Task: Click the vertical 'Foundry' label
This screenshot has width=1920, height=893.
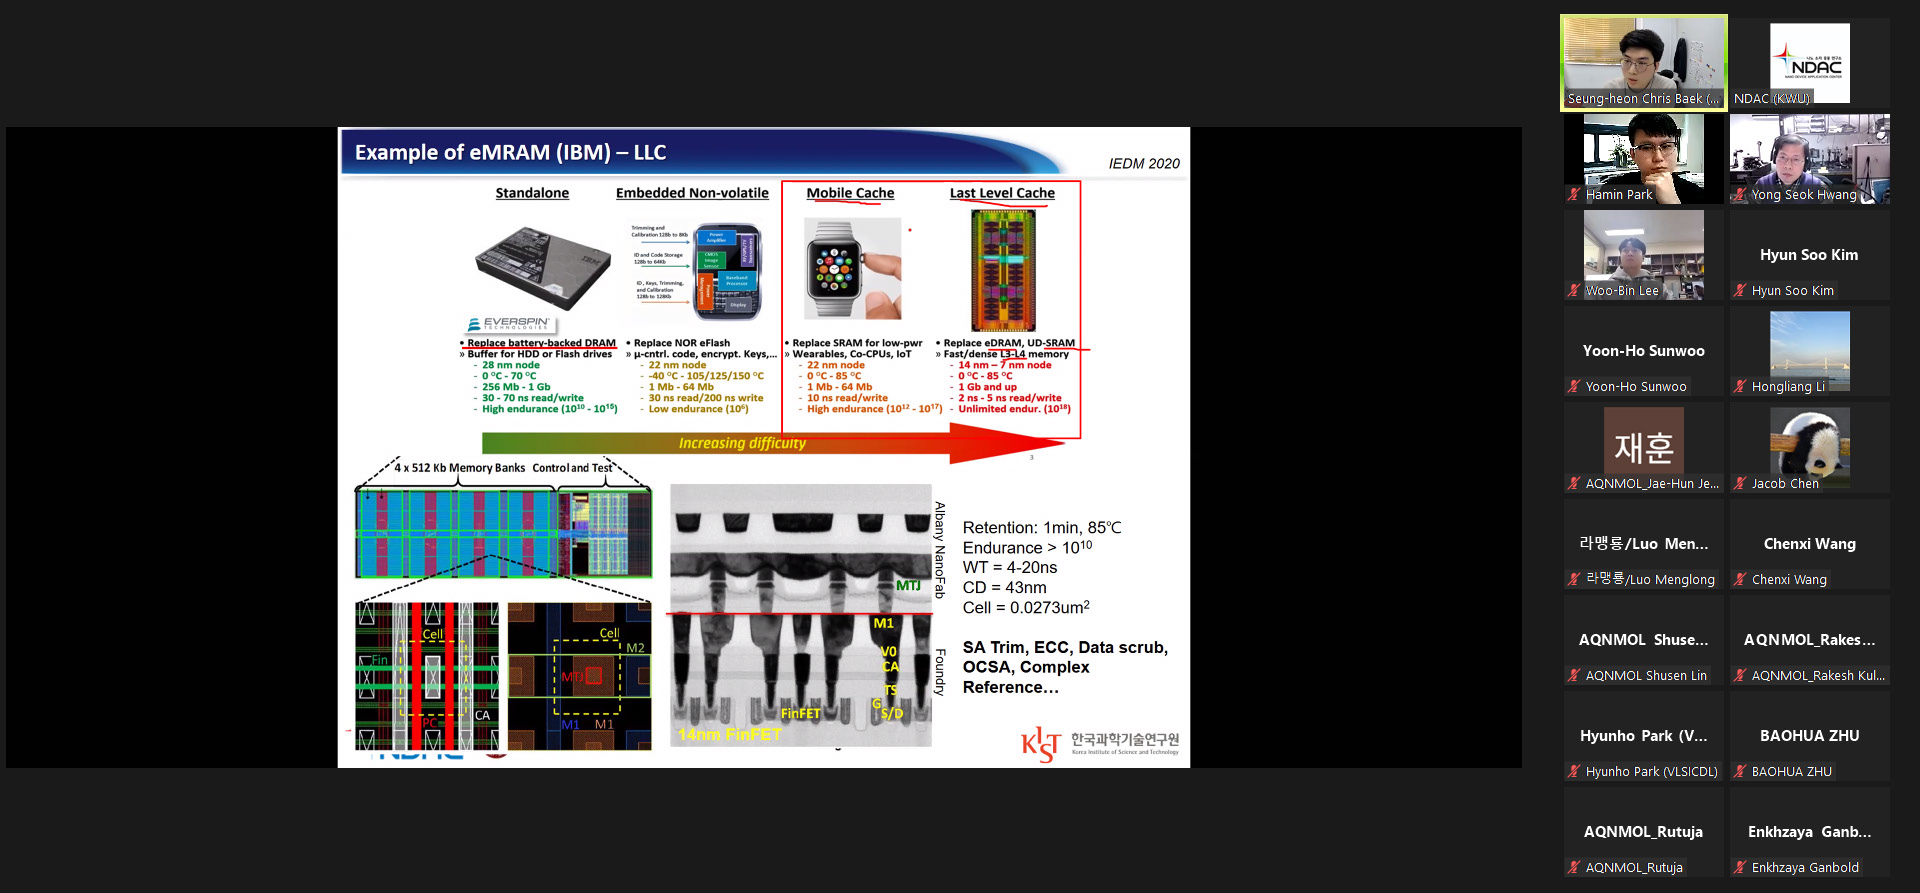Action: click(x=940, y=672)
